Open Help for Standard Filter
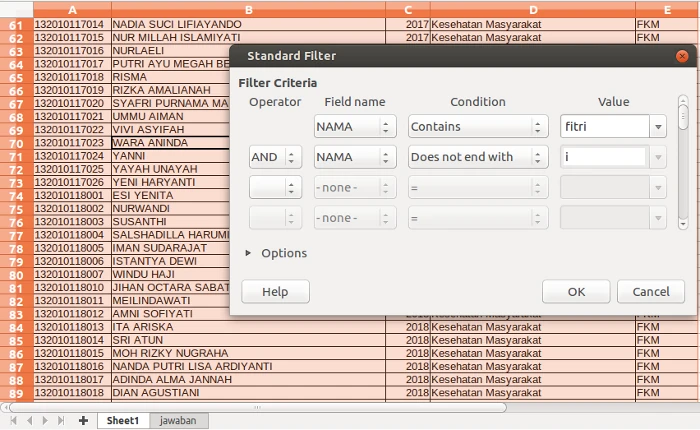 point(275,292)
